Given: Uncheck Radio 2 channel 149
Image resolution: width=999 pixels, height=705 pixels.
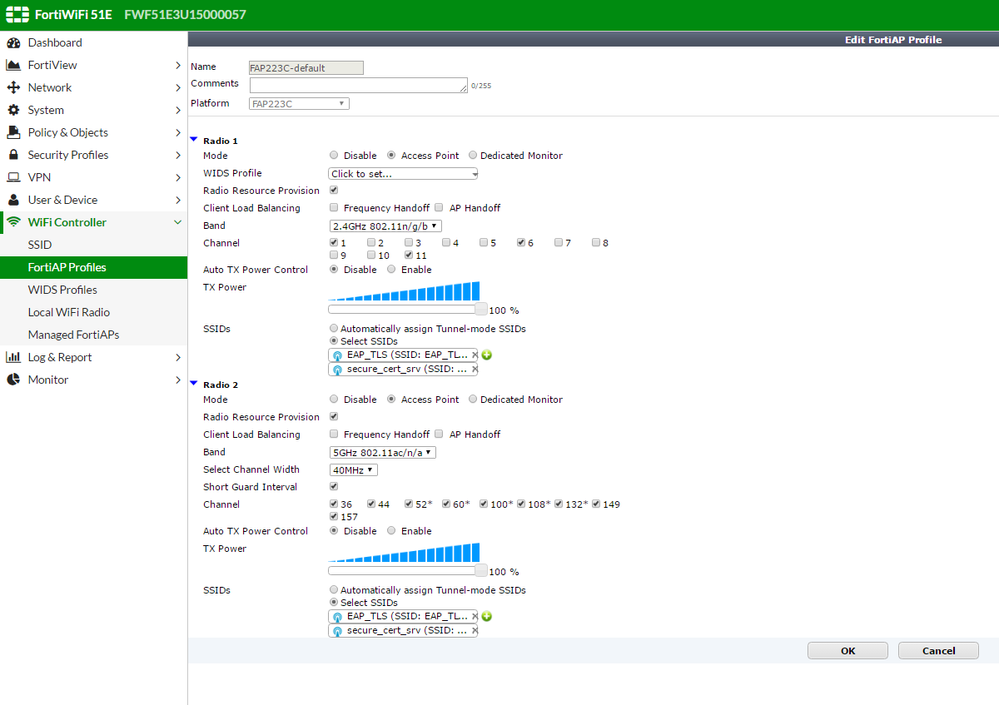Looking at the screenshot, I should pyautogui.click(x=596, y=503).
